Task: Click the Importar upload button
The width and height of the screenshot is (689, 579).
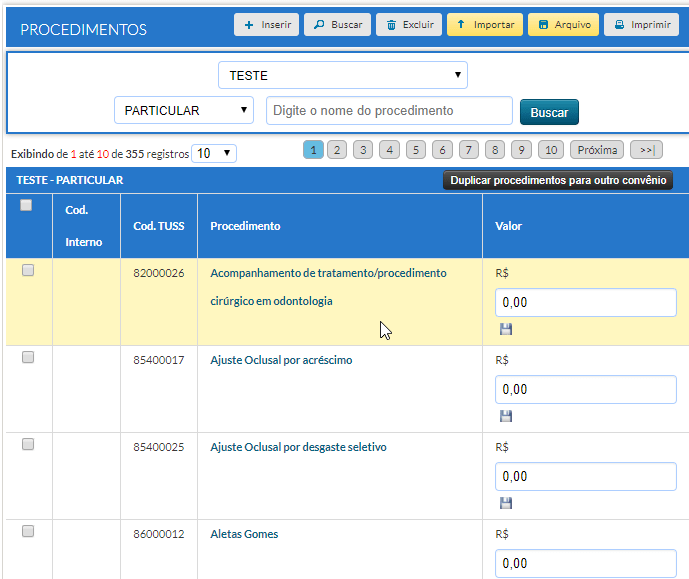Action: [x=485, y=25]
